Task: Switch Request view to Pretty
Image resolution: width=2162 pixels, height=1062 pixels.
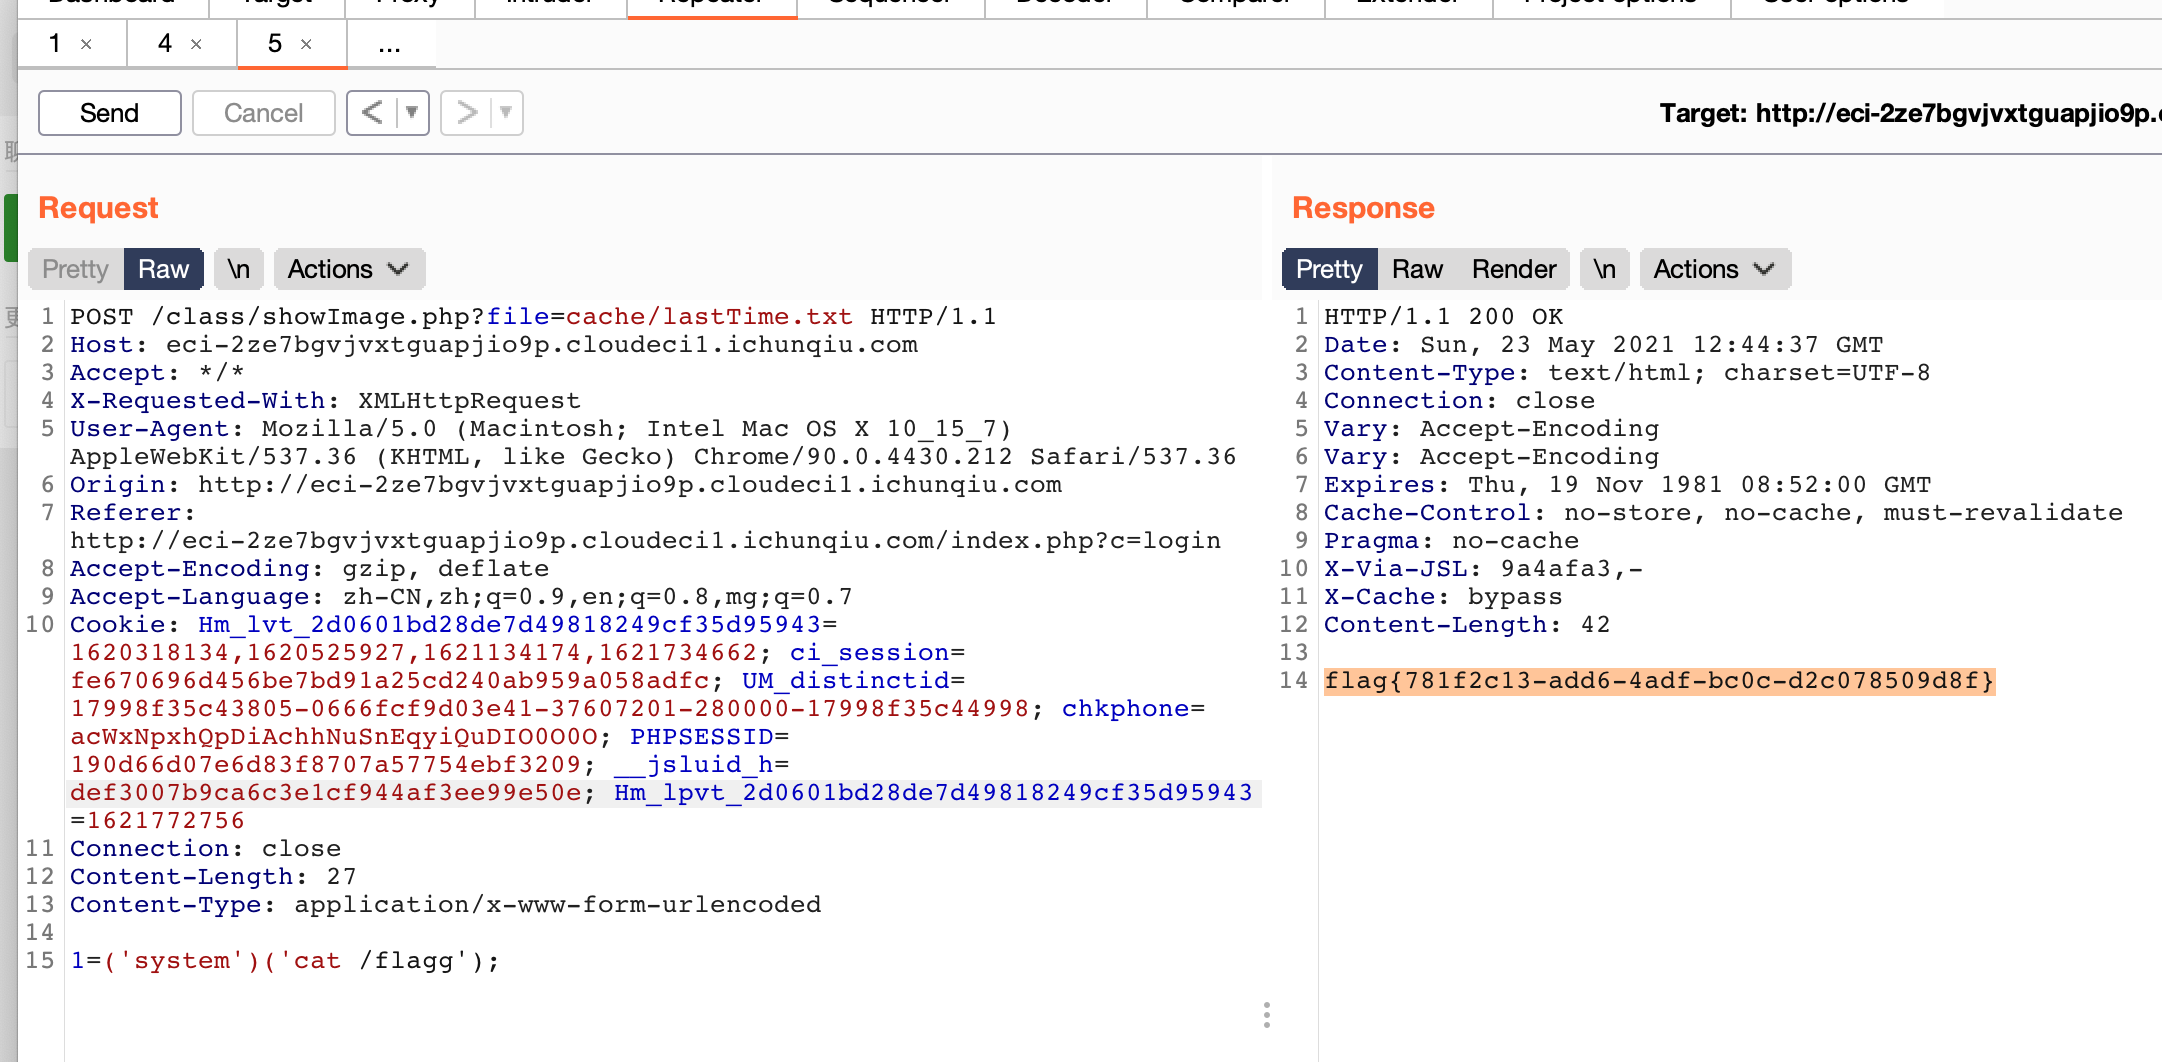Action: [75, 269]
